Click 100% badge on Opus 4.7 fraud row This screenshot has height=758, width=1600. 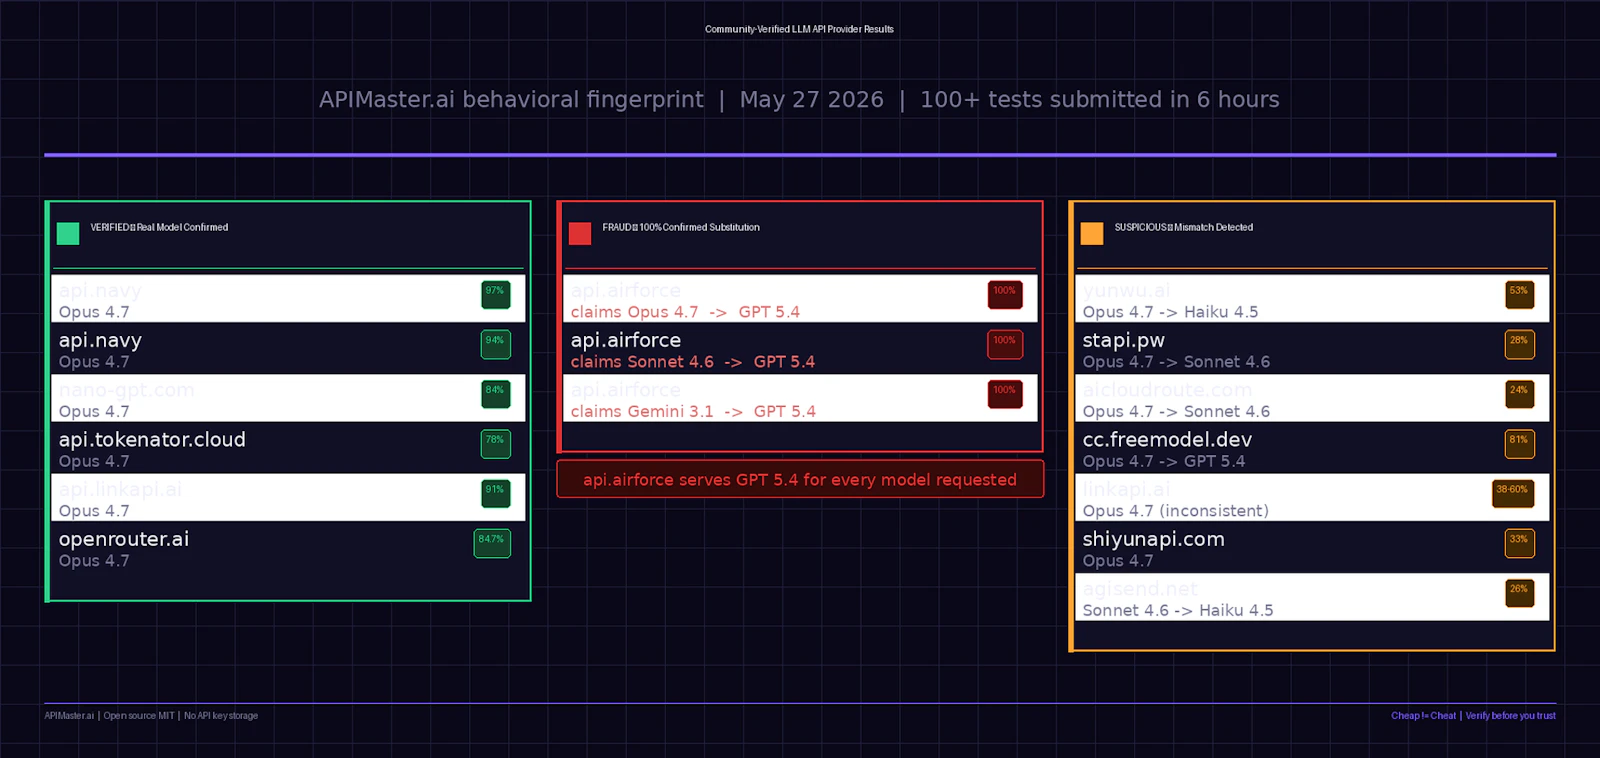tap(1005, 295)
